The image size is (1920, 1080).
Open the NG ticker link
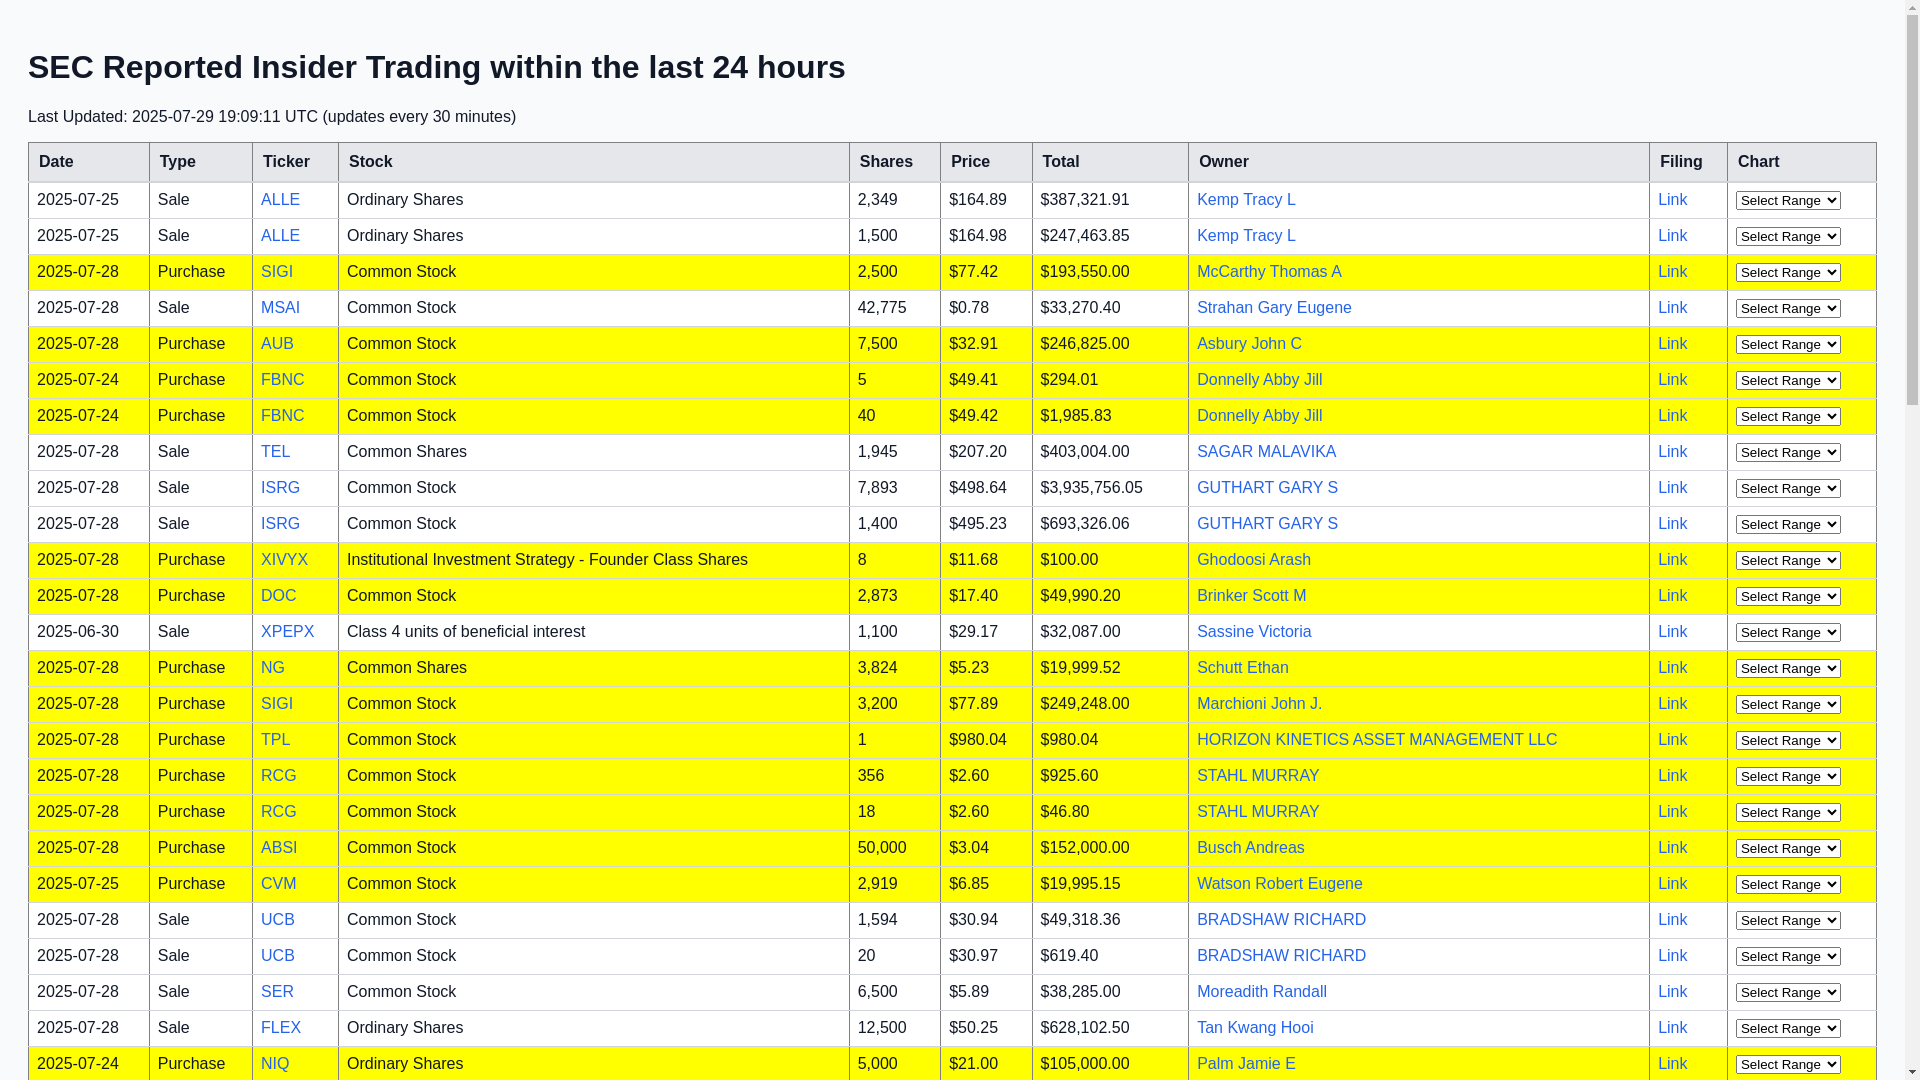pyautogui.click(x=272, y=668)
